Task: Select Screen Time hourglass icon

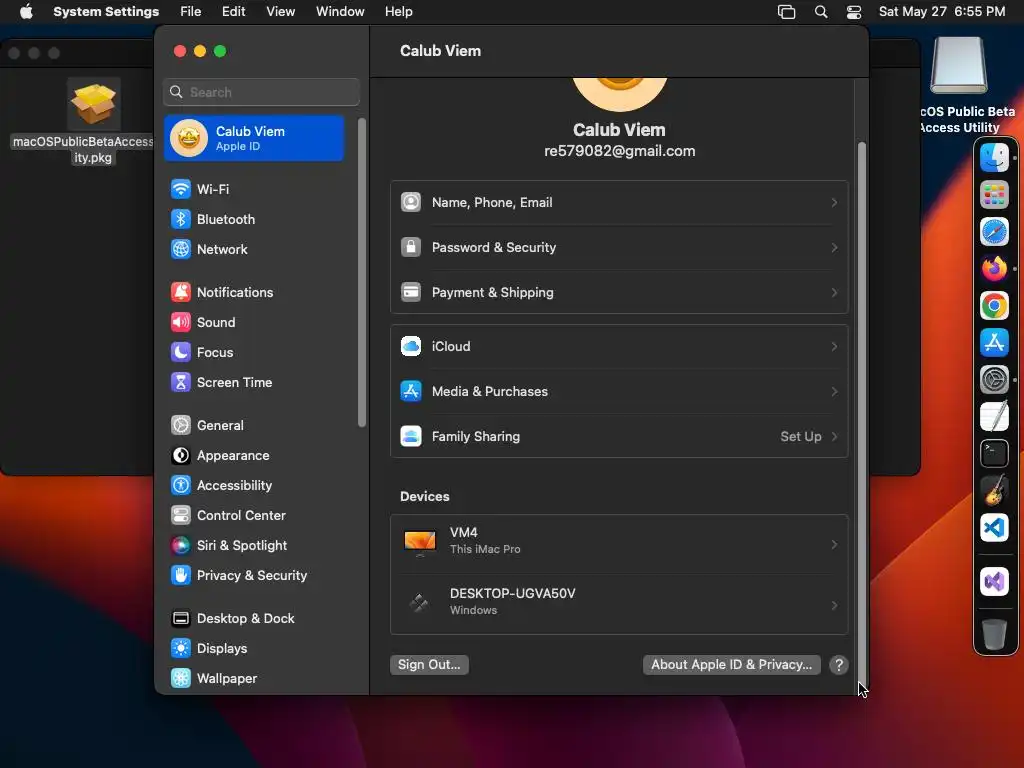Action: click(x=181, y=383)
